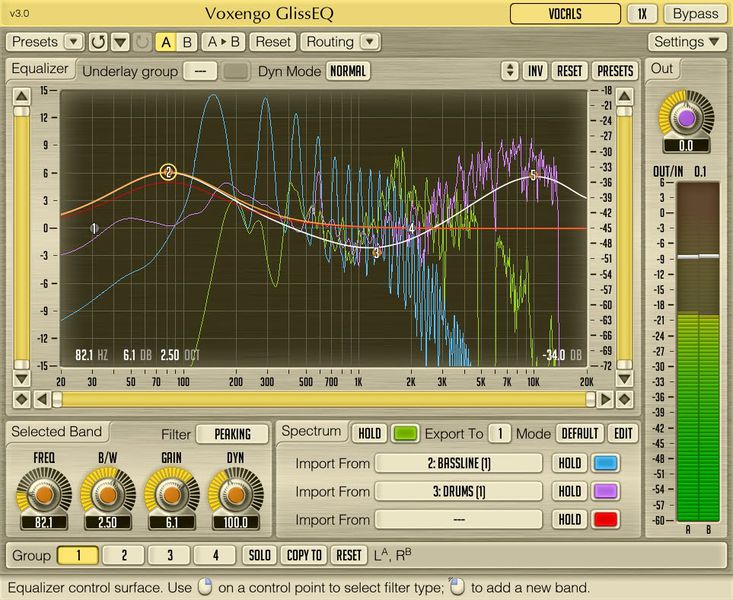Open the Spectrum tab
The width and height of the screenshot is (733, 600).
[x=311, y=432]
